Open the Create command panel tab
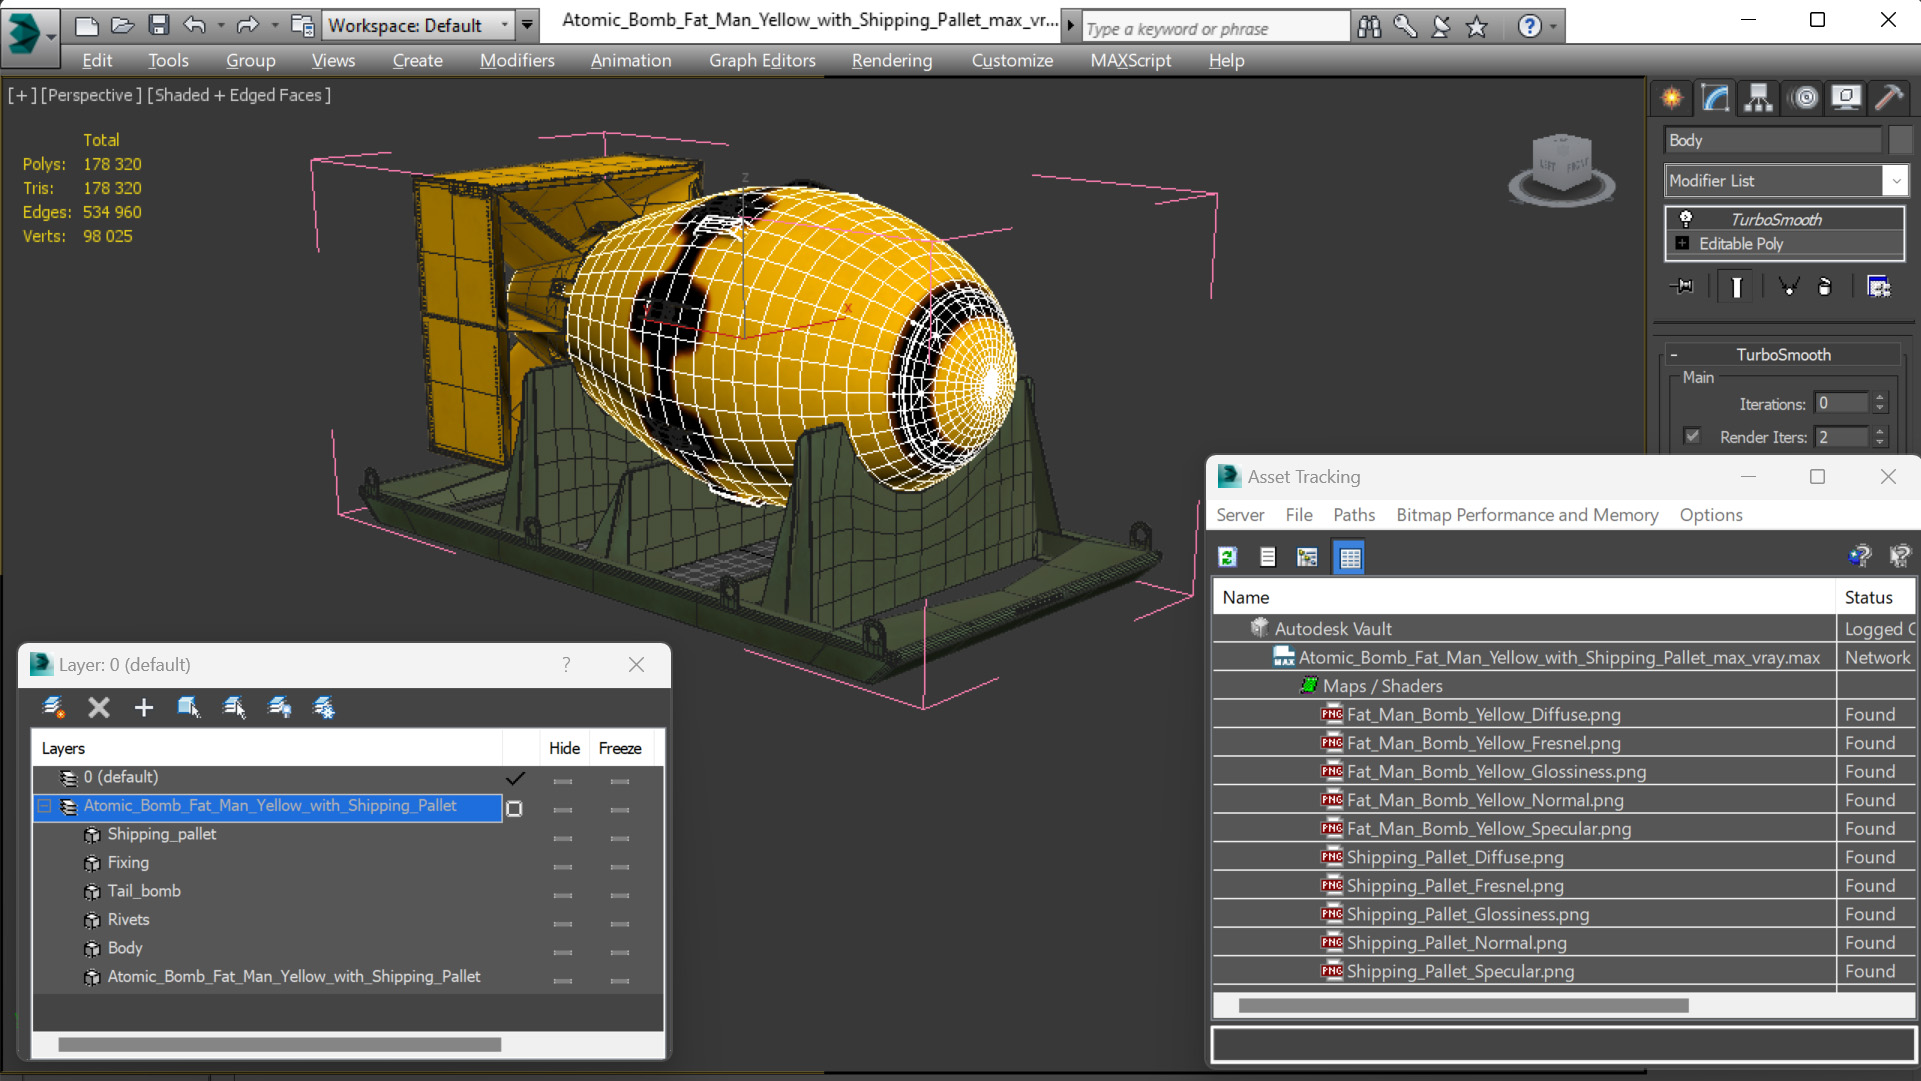The height and width of the screenshot is (1081, 1921). pyautogui.click(x=1672, y=97)
